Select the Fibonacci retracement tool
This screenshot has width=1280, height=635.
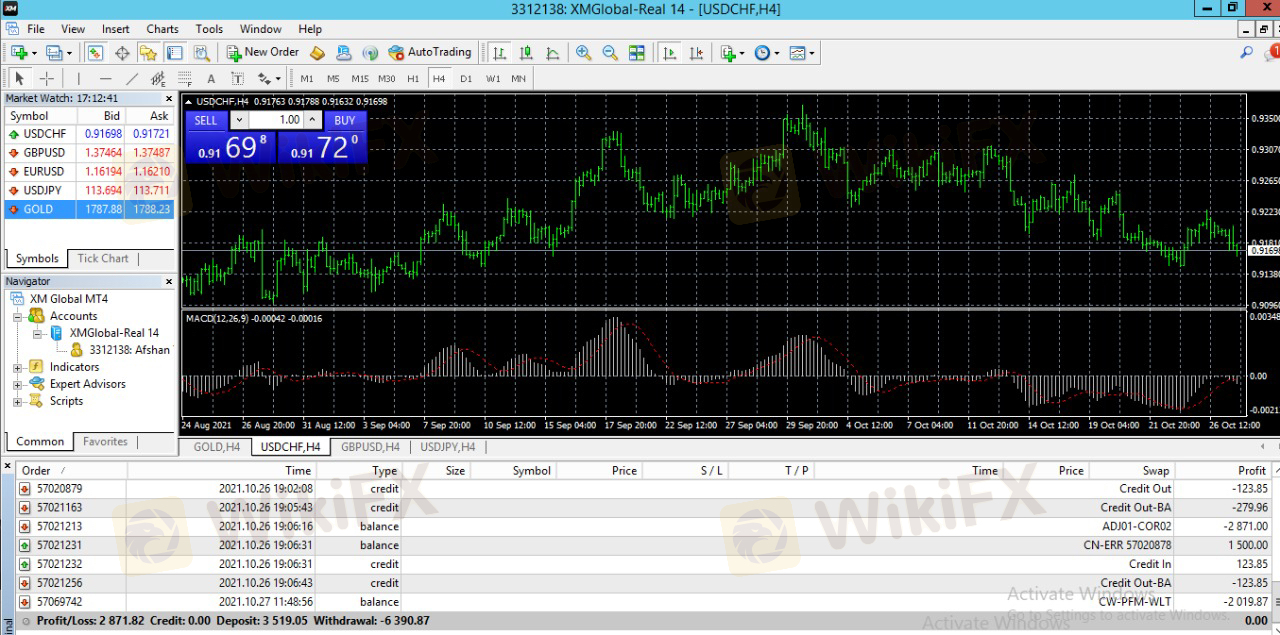click(x=184, y=78)
